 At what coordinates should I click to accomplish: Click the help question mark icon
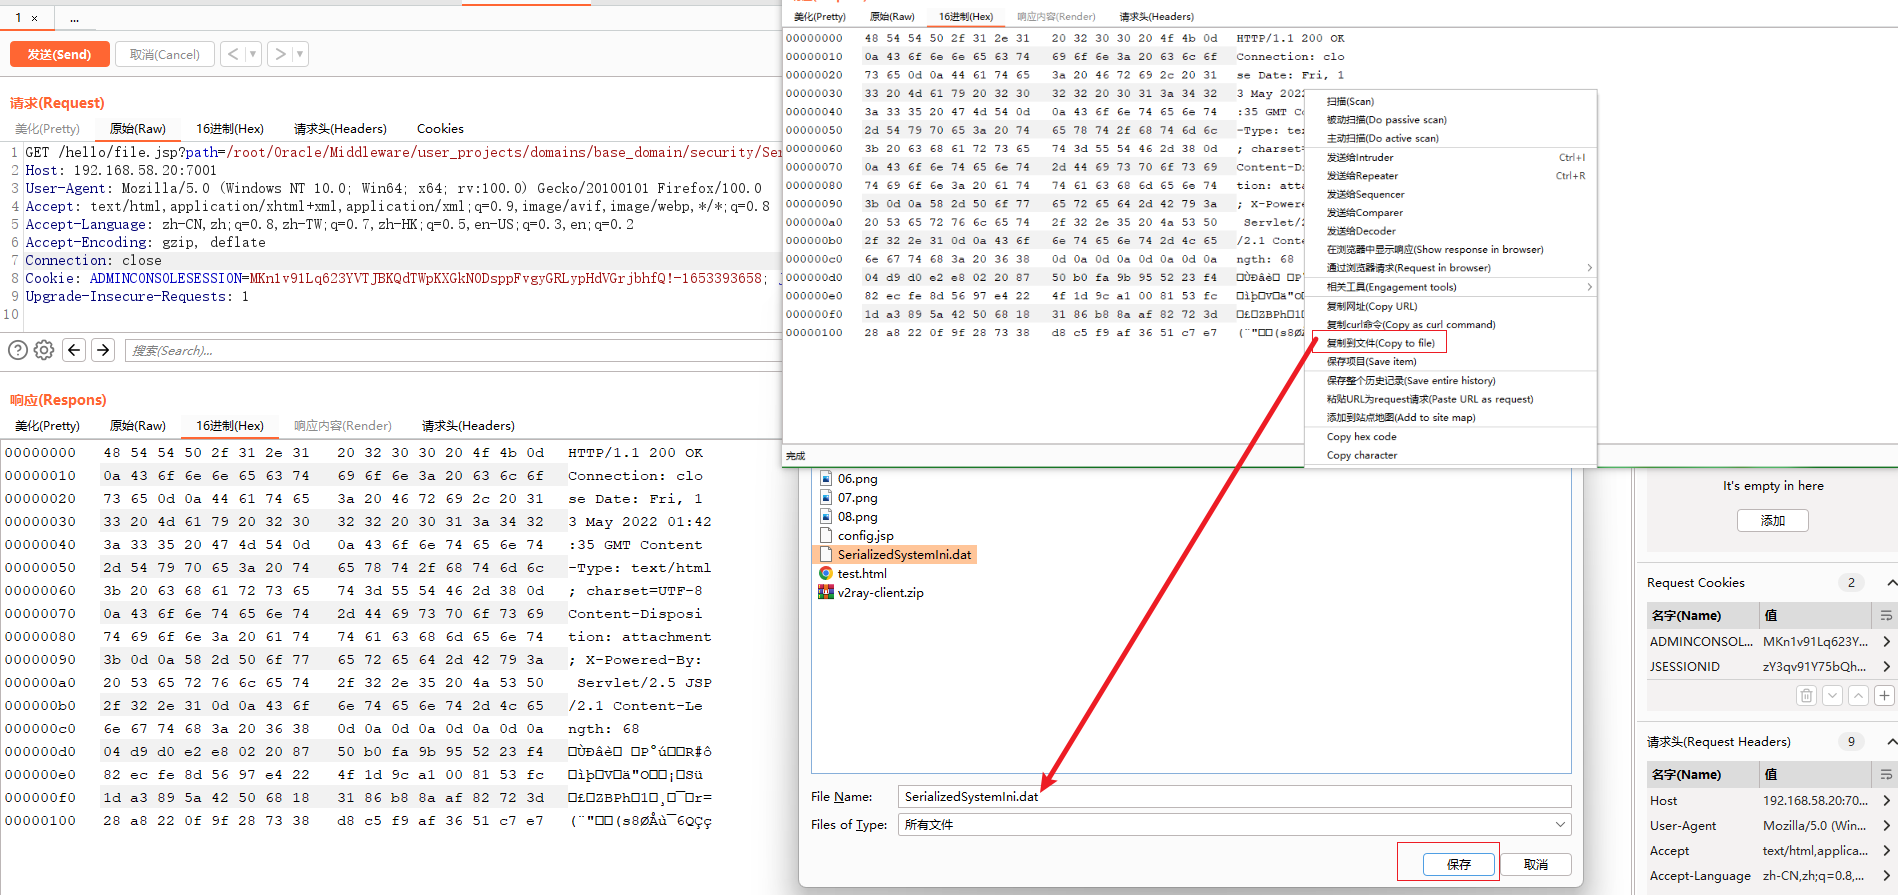(18, 350)
